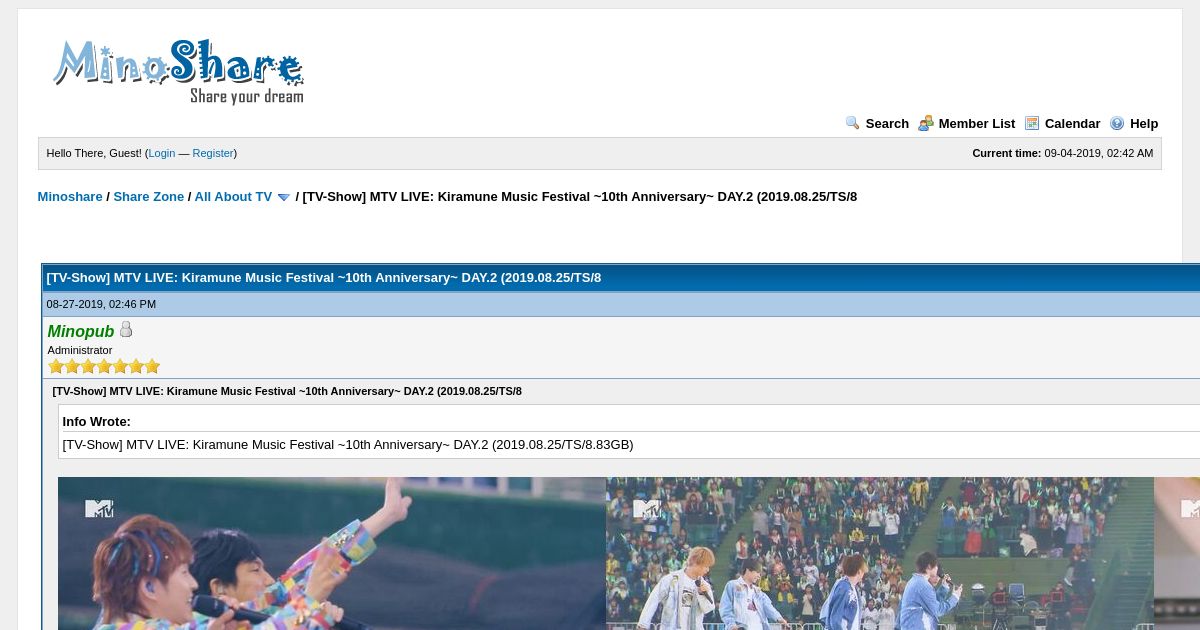The height and width of the screenshot is (630, 1200).
Task: Open the breadcrumb forum jump dropdown arrow
Action: 283,197
